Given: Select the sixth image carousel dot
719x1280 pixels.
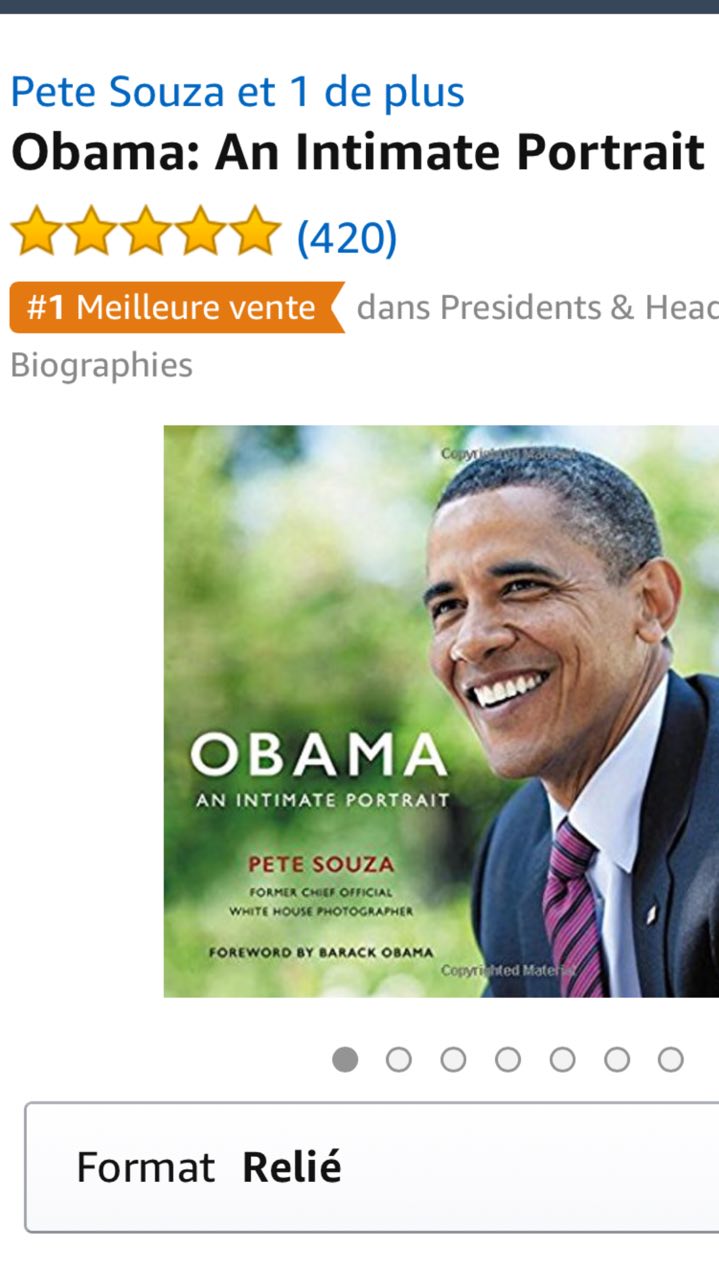Looking at the screenshot, I should coord(617,1060).
